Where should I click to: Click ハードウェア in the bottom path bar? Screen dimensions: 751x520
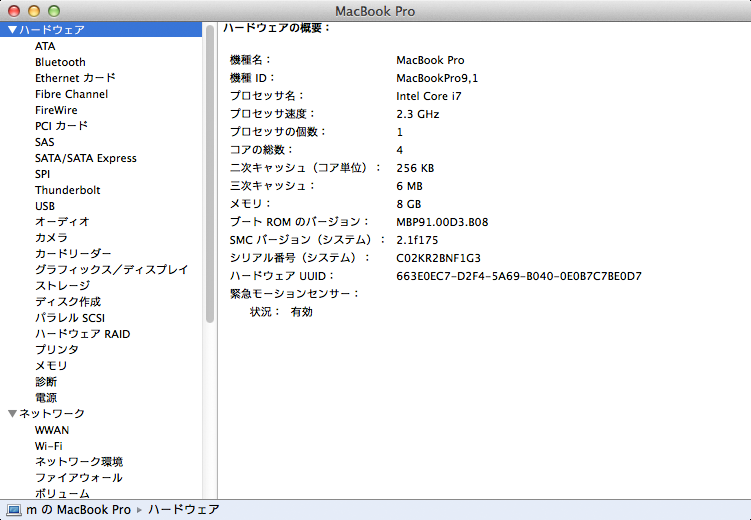(x=183, y=510)
